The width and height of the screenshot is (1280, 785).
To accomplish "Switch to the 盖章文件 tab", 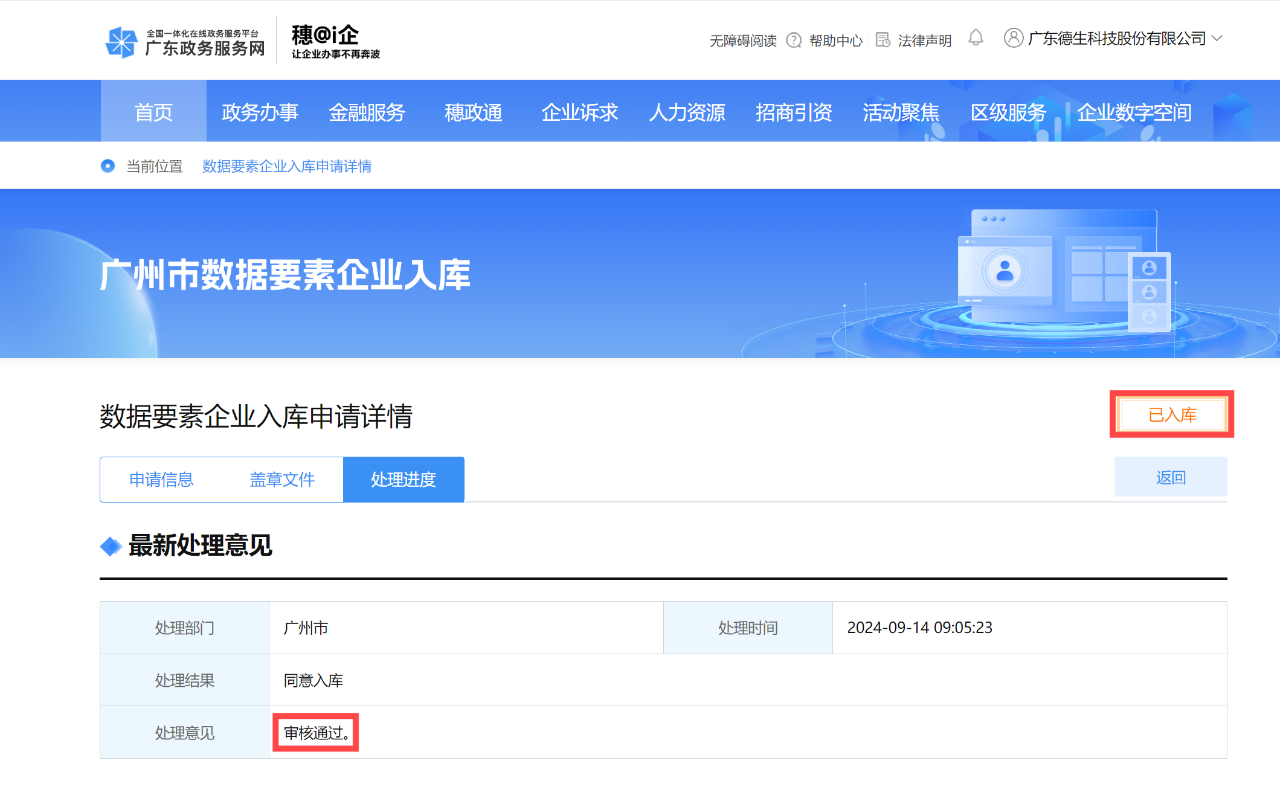I will (x=282, y=480).
